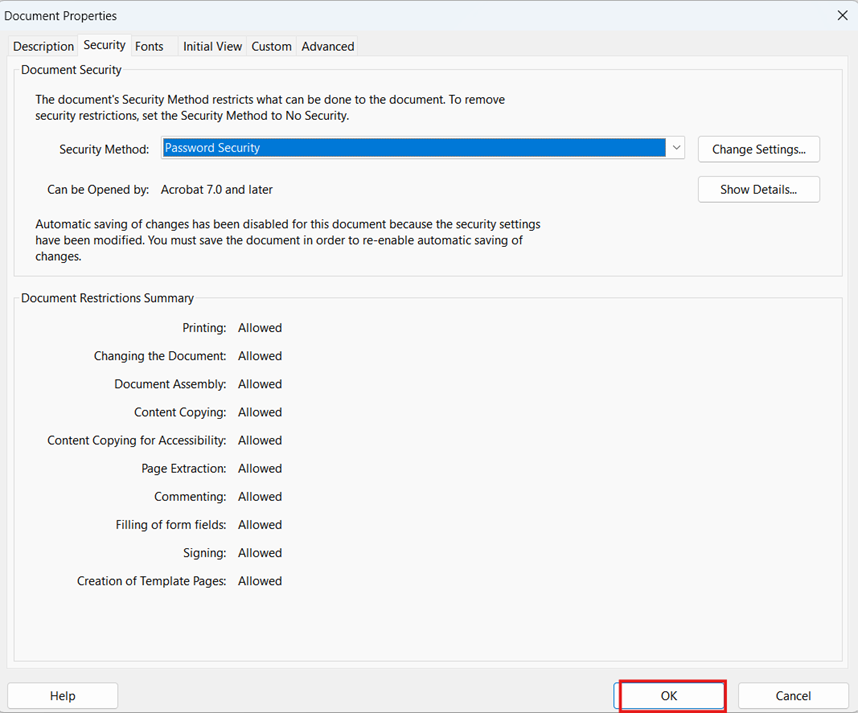Screen dimensions: 858x713
Task: Click the Document Properties window title
Action: click(x=60, y=16)
